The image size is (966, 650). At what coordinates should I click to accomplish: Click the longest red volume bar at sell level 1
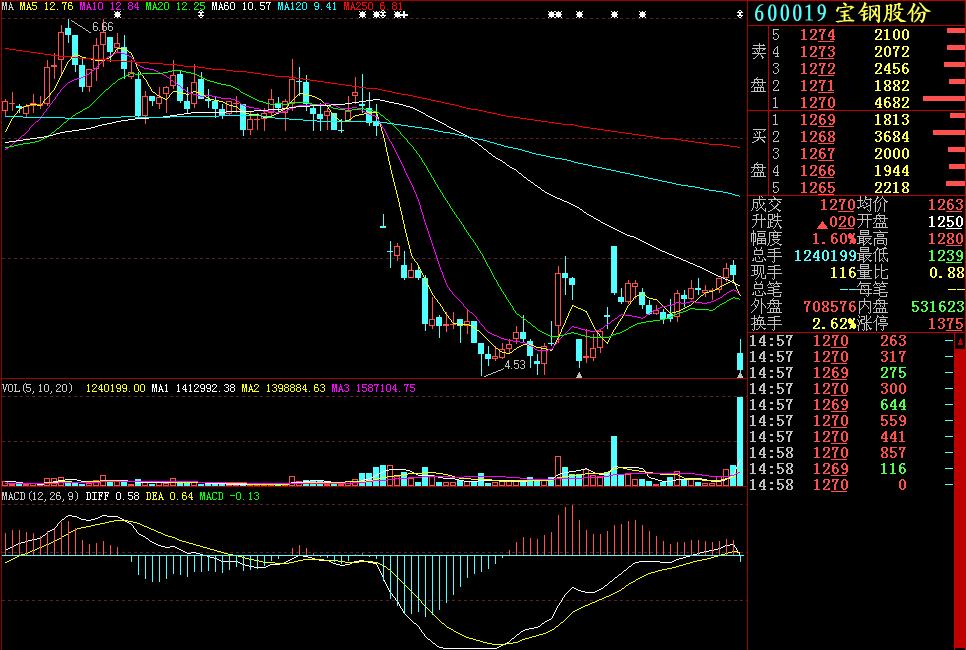pyautogui.click(x=942, y=102)
